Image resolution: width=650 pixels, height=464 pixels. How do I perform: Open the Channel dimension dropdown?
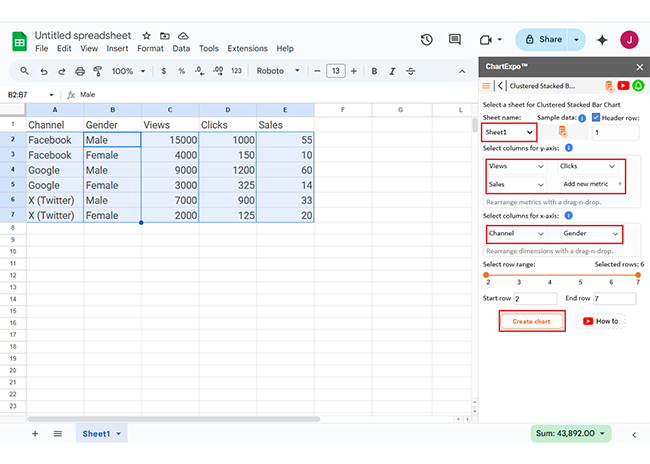pos(516,233)
